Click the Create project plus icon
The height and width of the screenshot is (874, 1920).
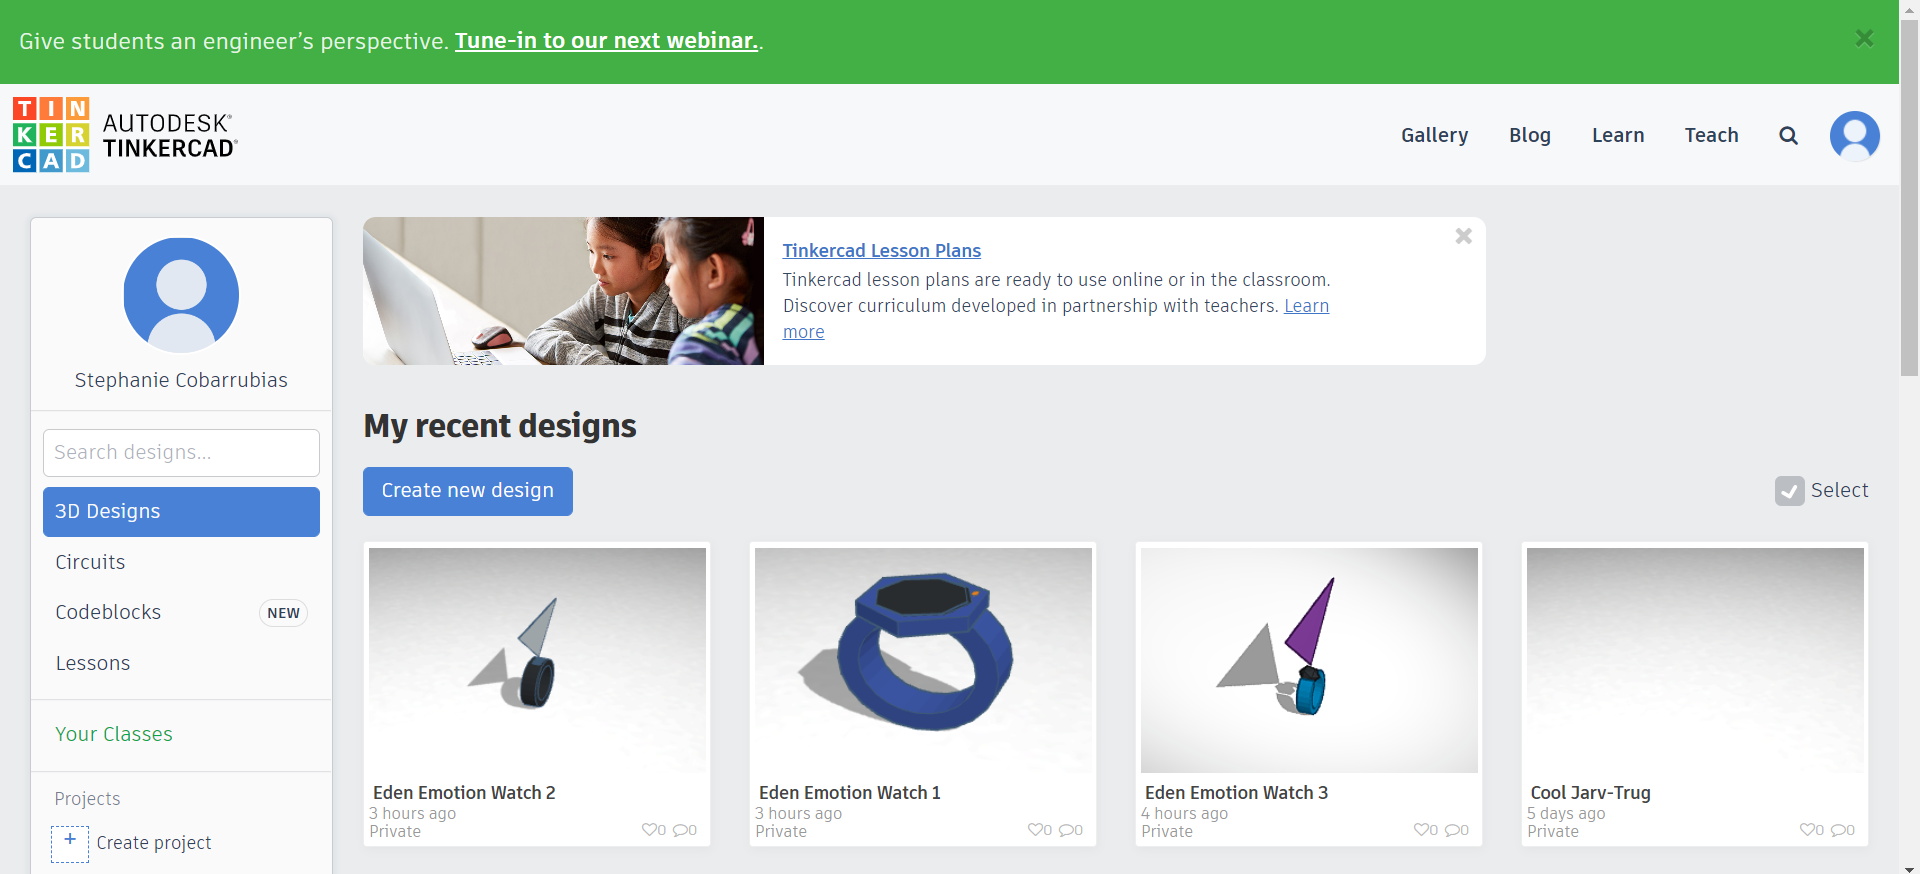pyautogui.click(x=70, y=842)
